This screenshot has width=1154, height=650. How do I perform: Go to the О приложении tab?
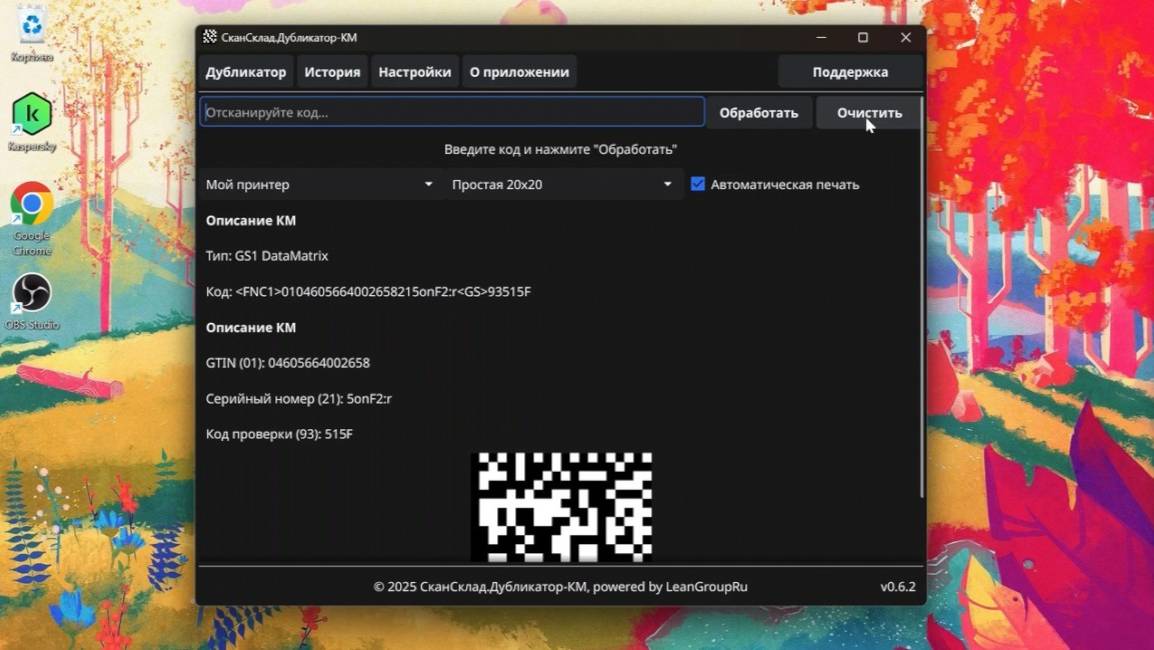point(520,72)
